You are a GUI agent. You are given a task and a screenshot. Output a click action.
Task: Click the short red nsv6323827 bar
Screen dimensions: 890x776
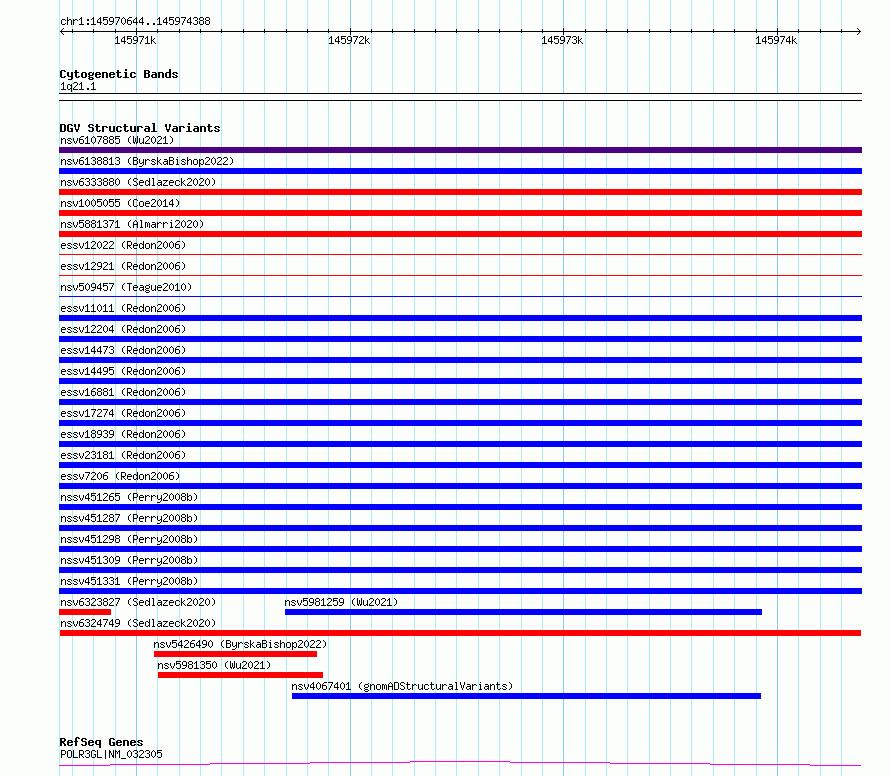[x=85, y=612]
